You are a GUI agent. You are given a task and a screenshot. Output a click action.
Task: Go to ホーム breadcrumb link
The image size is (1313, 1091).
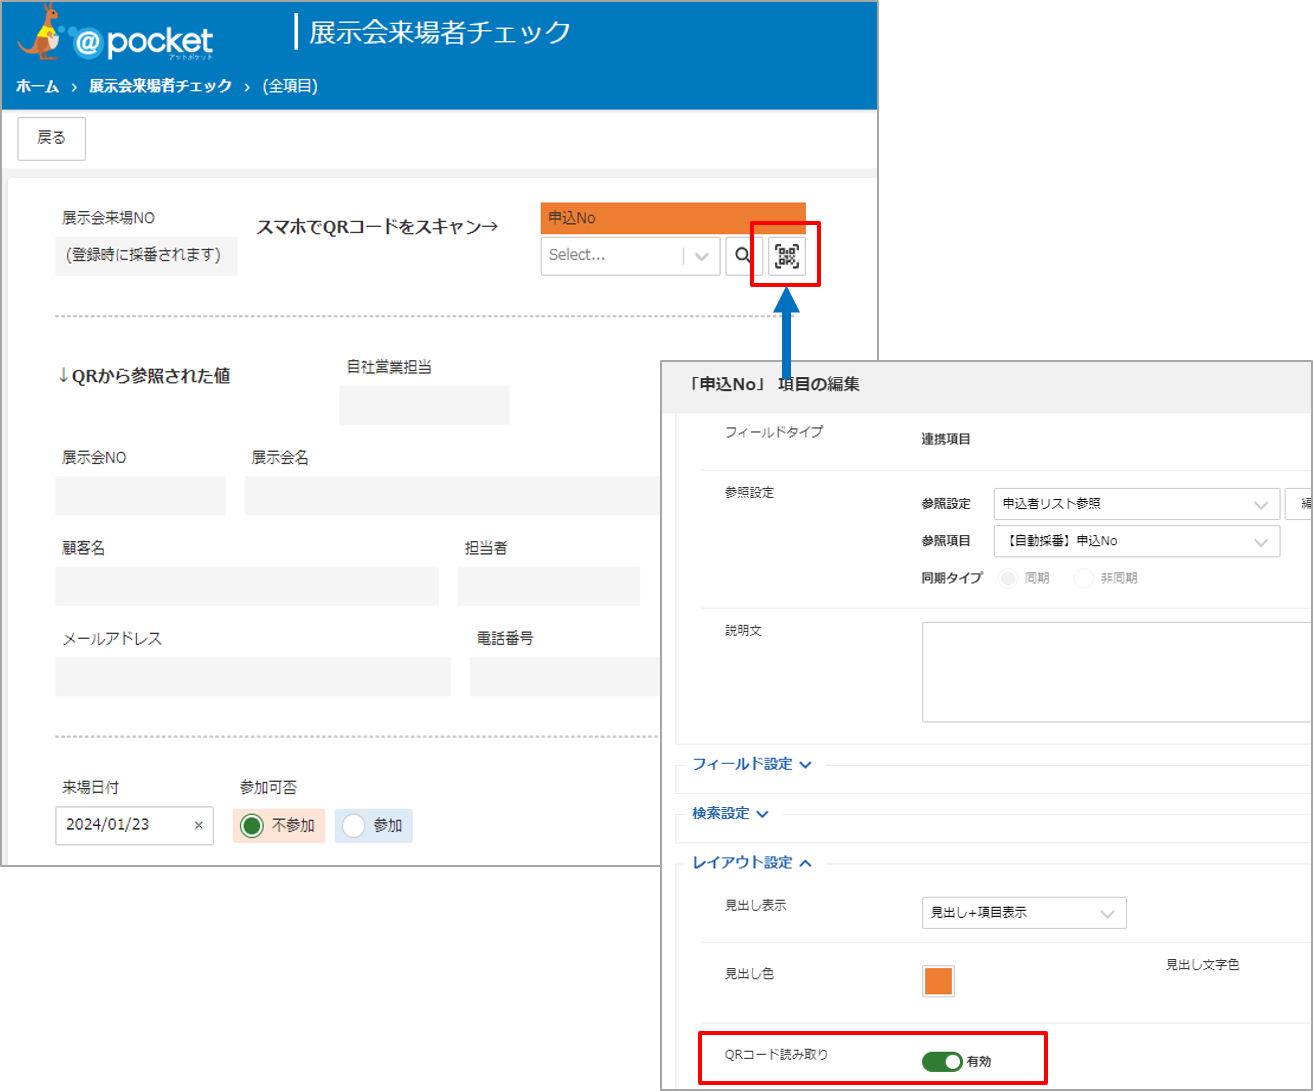coord(38,86)
